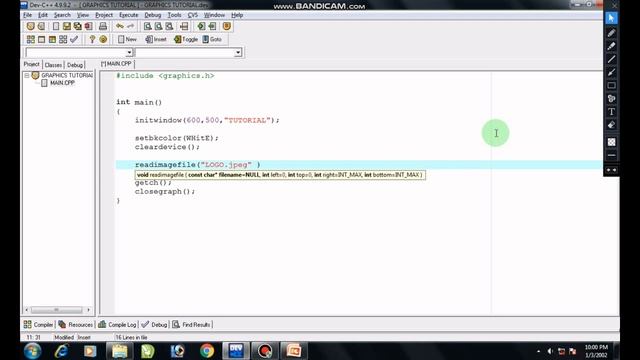Remove file from project via green icon
This screenshot has height=360, width=640.
(212, 27)
